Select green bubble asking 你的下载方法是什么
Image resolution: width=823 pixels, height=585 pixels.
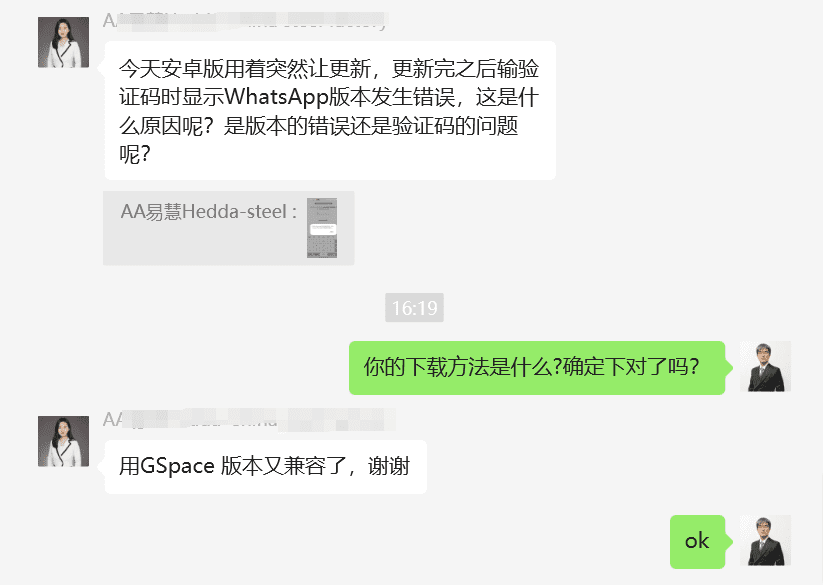[537, 368]
